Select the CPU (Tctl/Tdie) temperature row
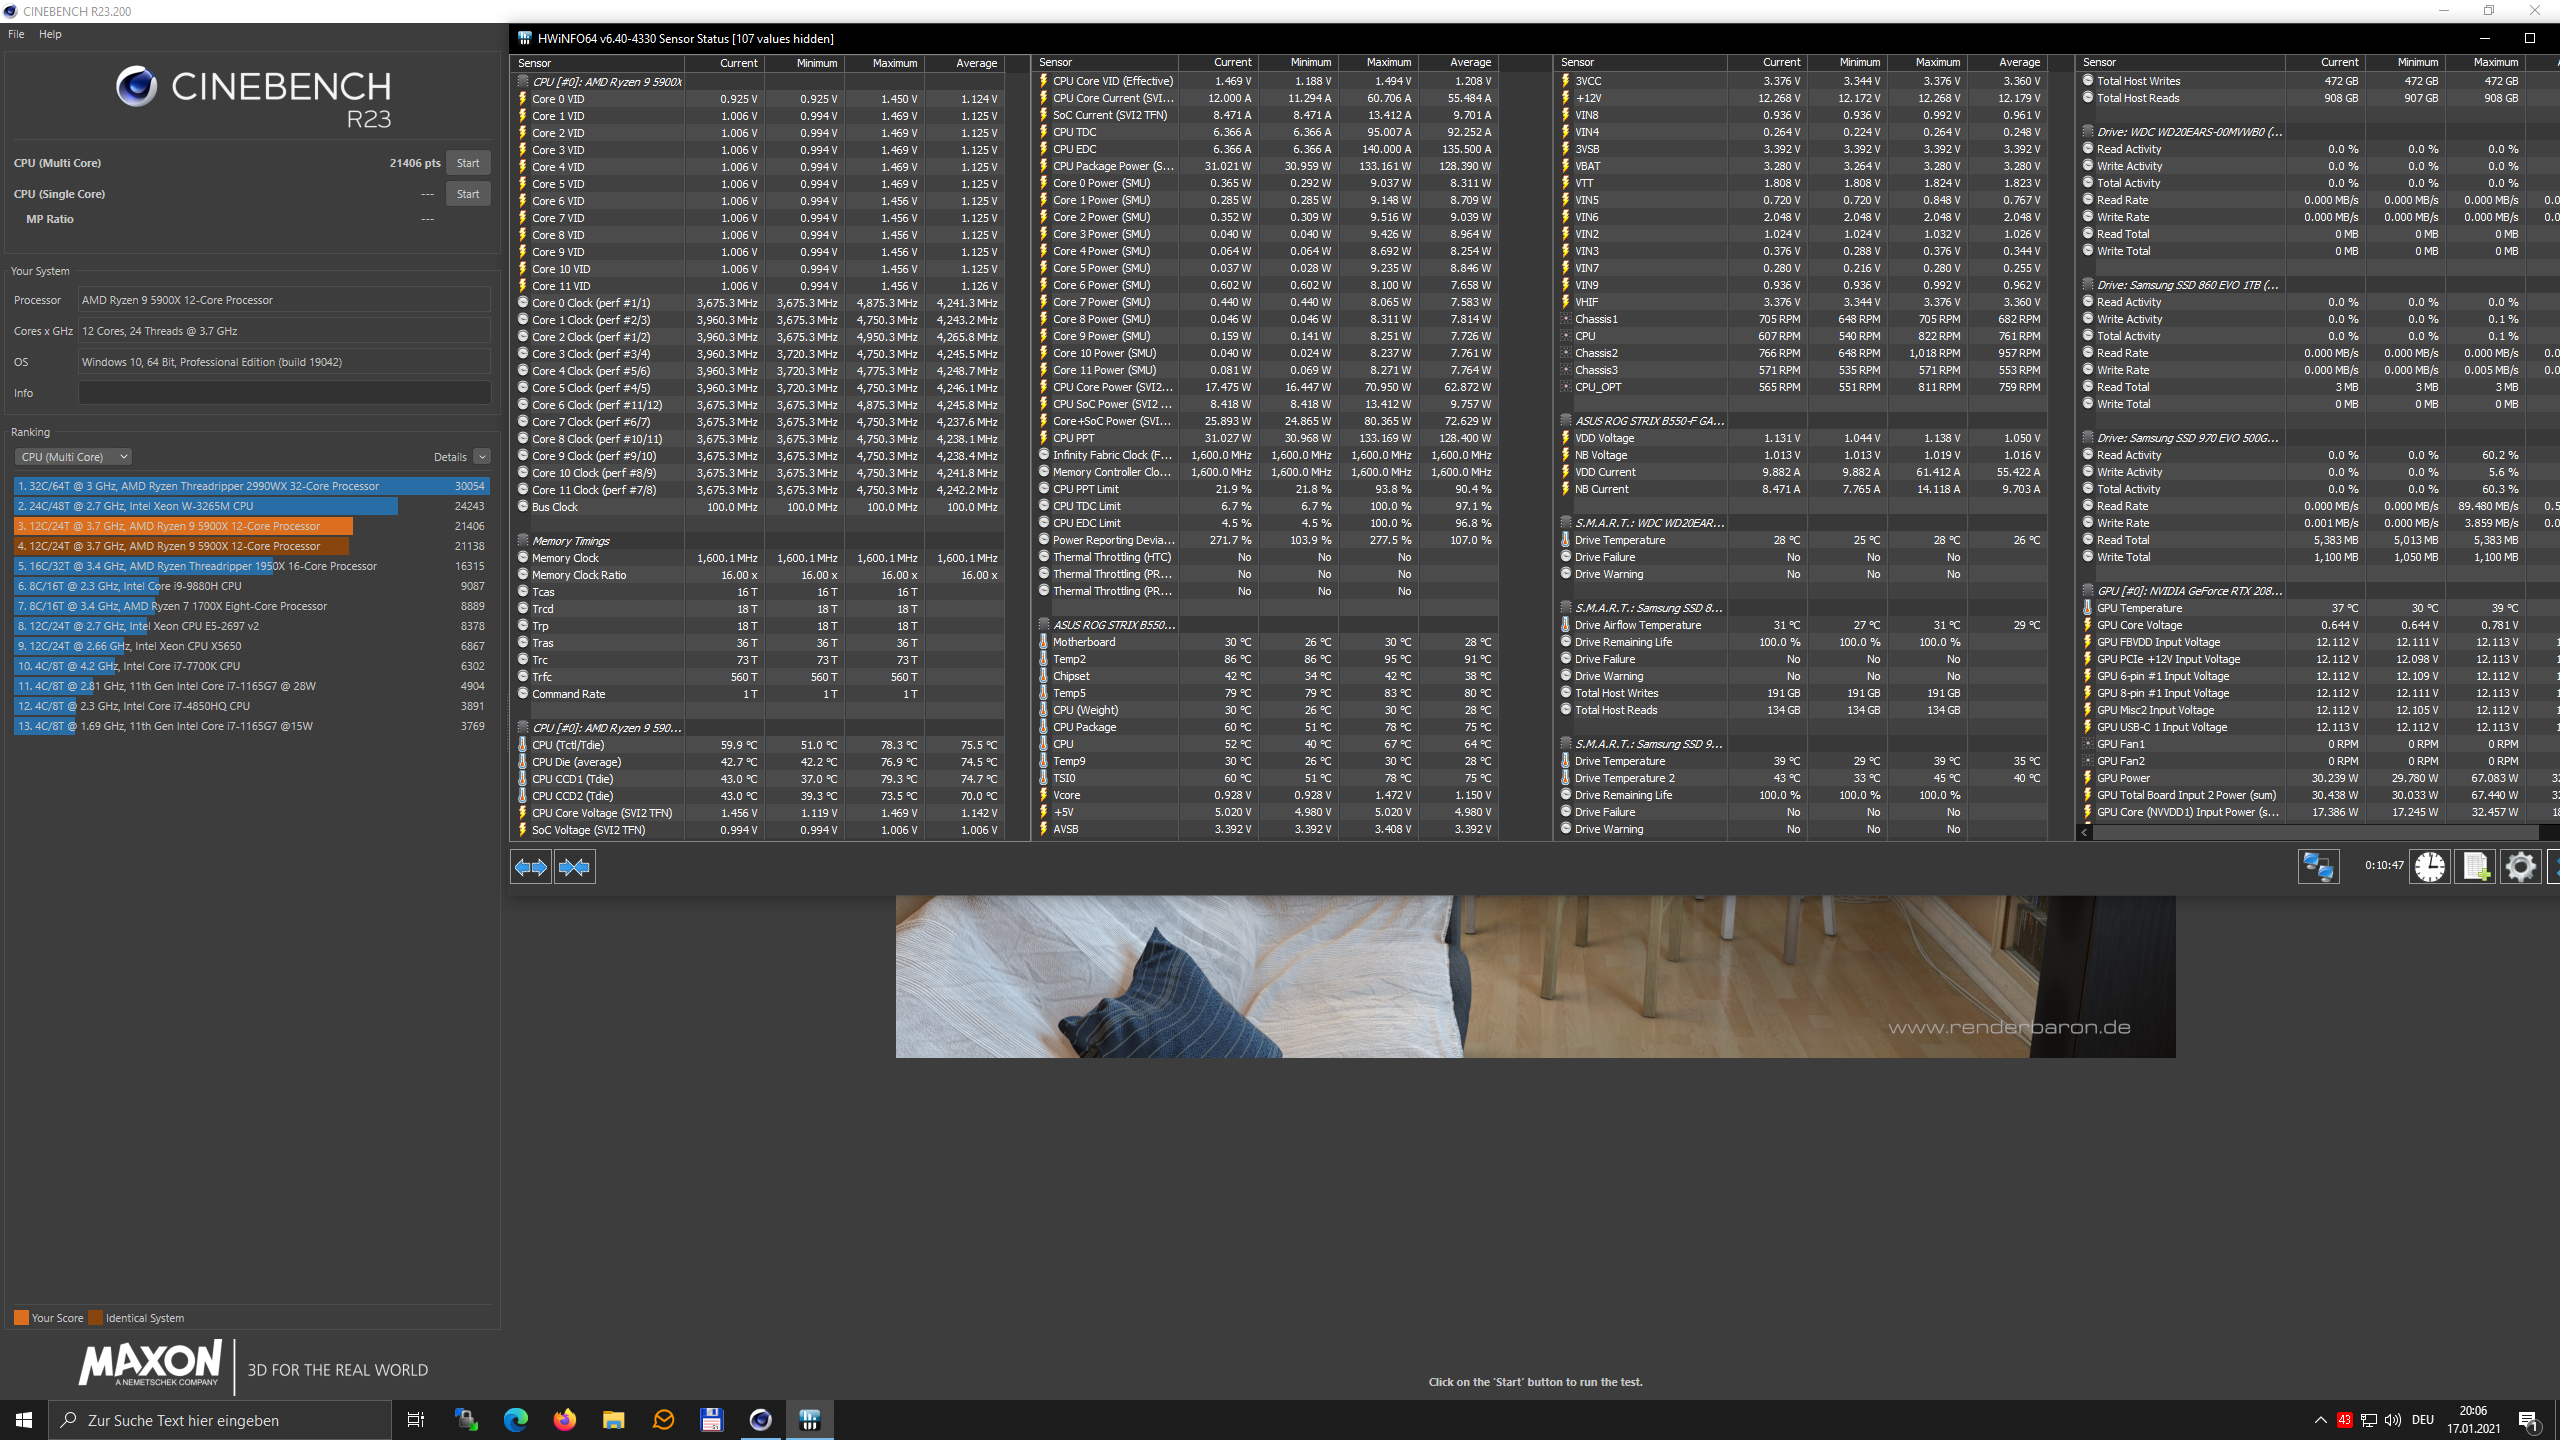This screenshot has height=1440, width=2560. [758, 745]
